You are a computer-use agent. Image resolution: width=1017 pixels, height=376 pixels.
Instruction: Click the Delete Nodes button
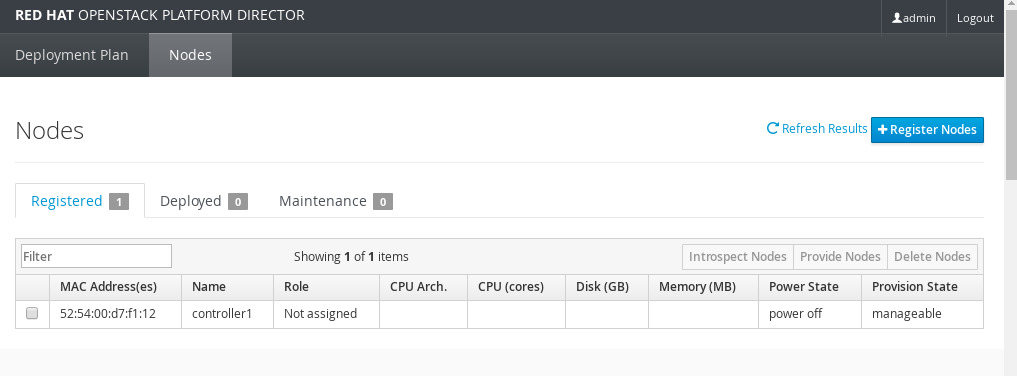(932, 257)
